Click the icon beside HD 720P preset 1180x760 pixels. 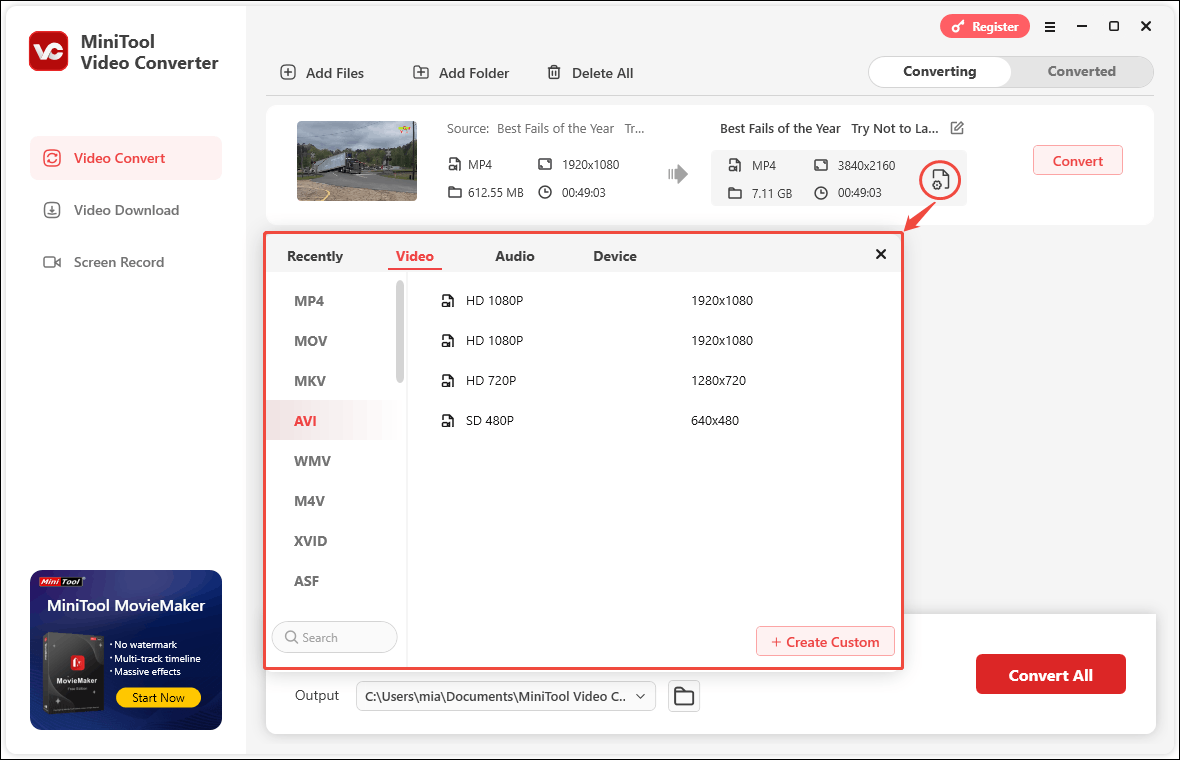tap(448, 380)
